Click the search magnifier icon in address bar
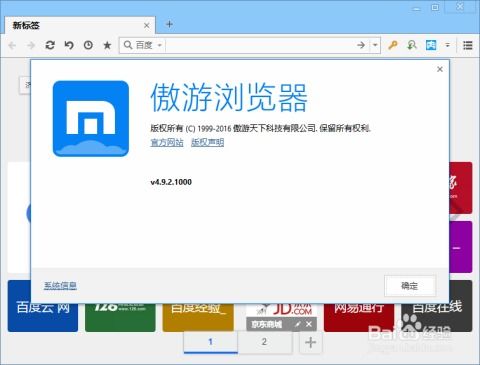480x365 pixels. 128,45
